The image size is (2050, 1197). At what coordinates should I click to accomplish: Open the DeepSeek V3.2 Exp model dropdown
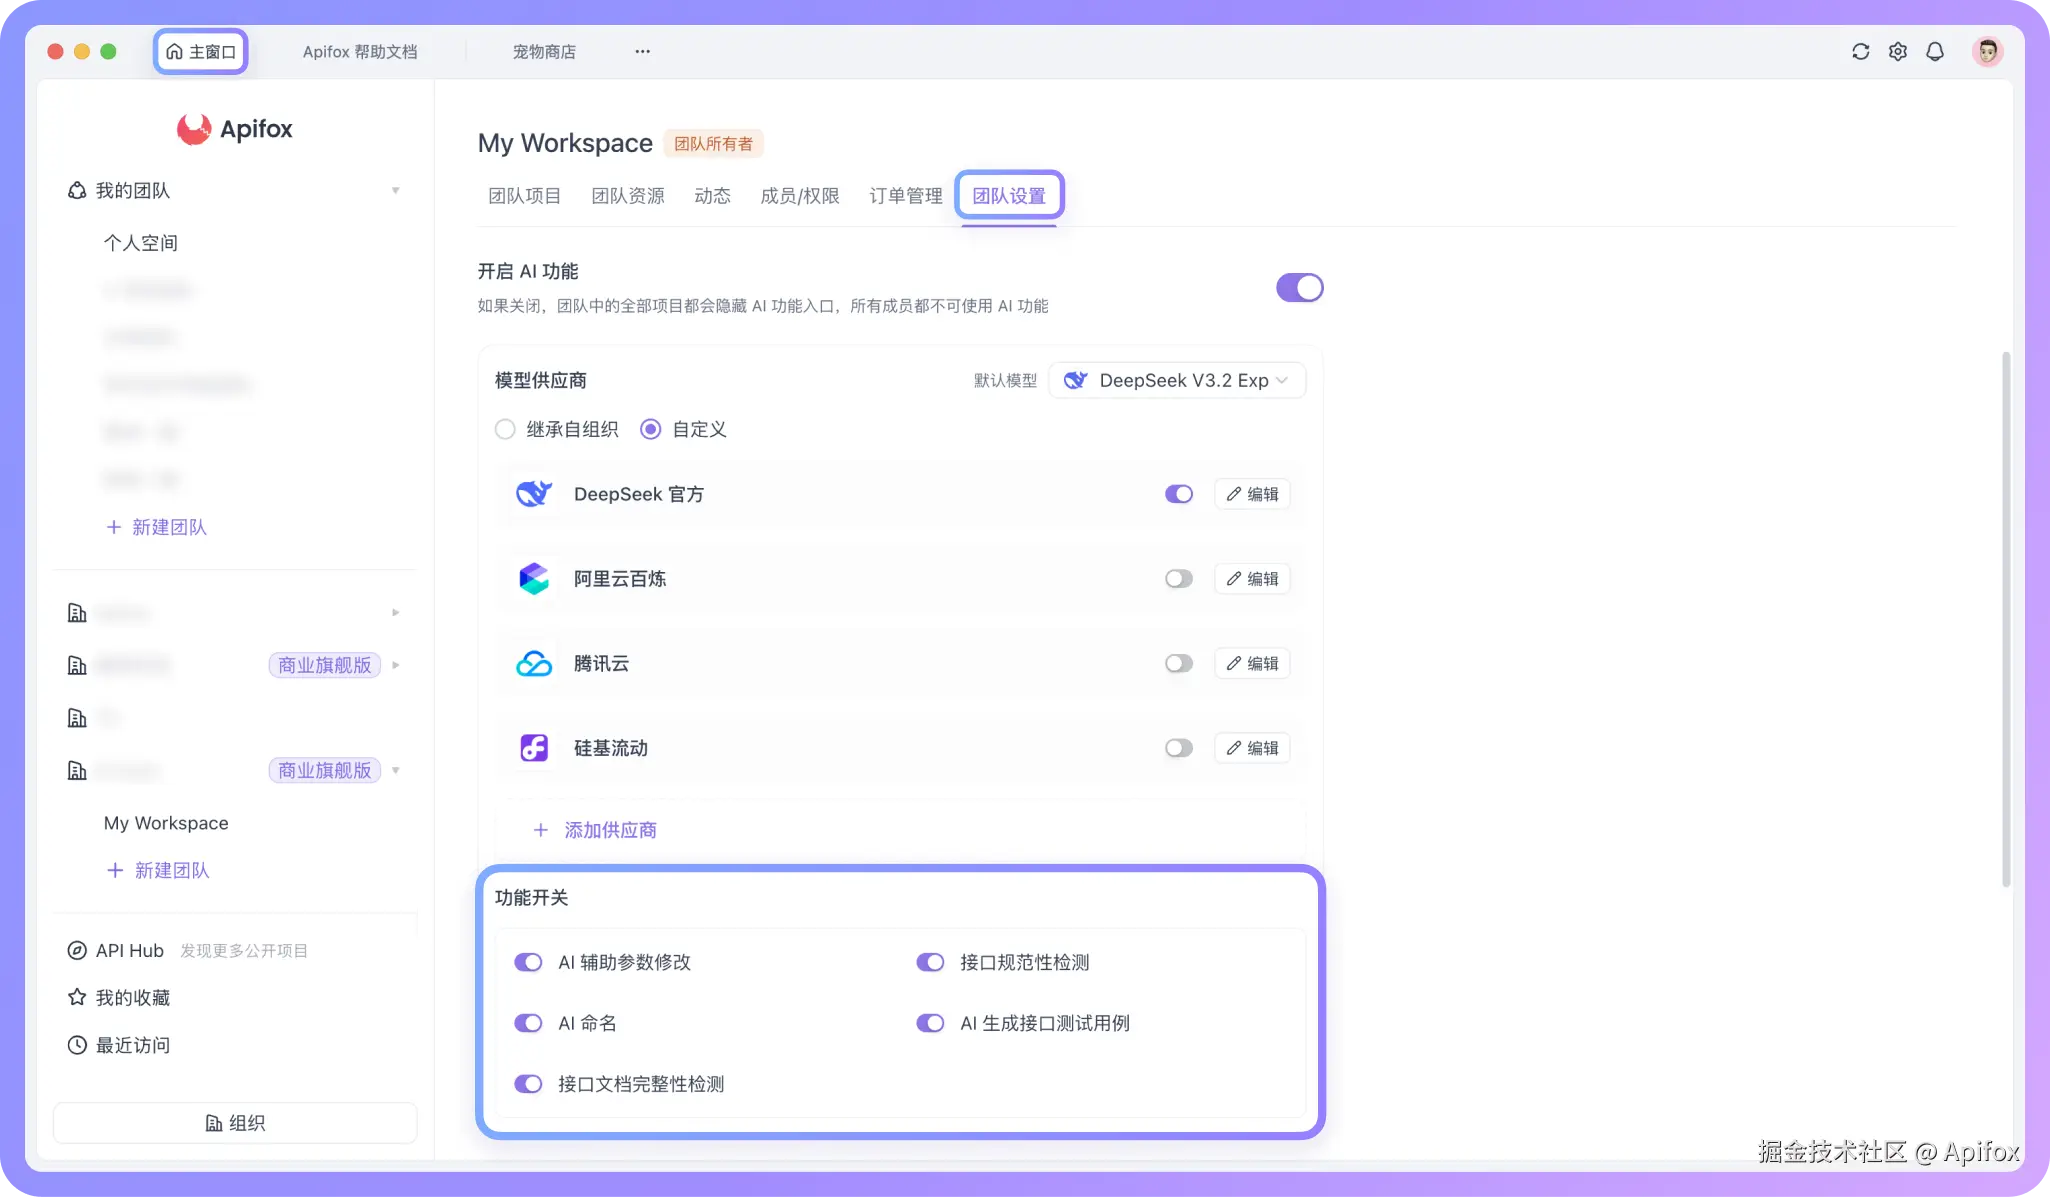(1177, 381)
